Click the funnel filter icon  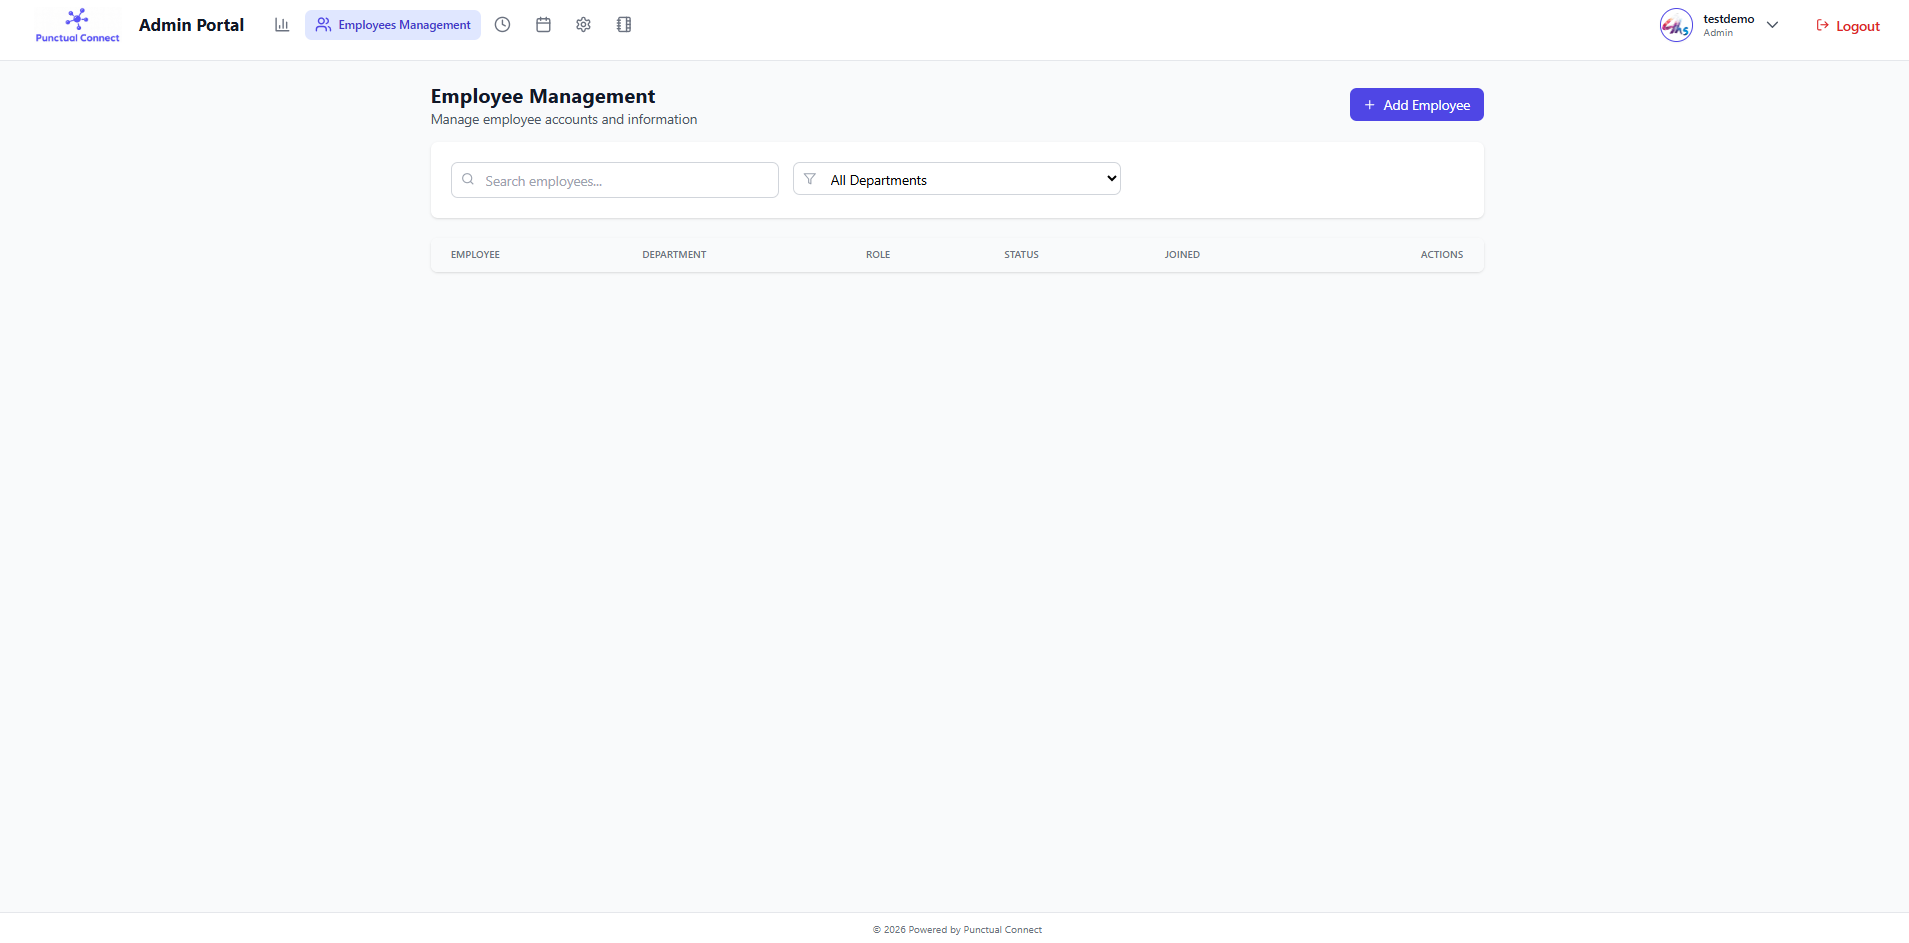point(810,179)
